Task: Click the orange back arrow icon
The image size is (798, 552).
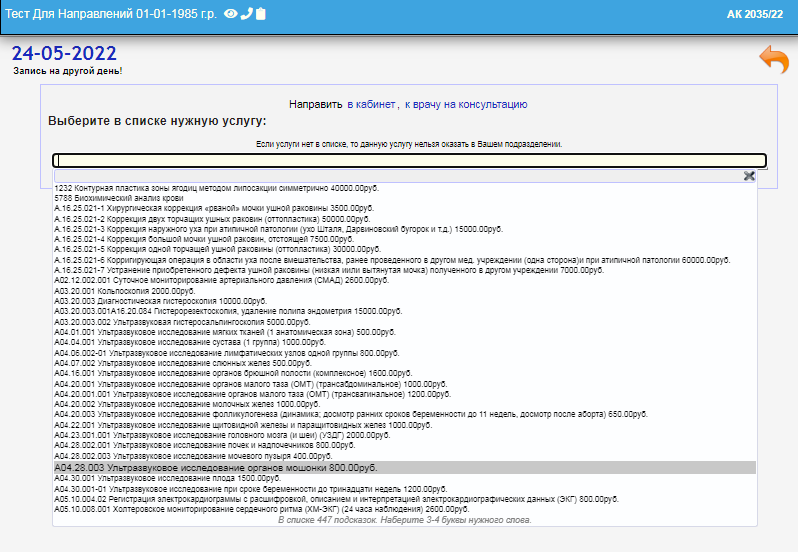Action: (773, 60)
